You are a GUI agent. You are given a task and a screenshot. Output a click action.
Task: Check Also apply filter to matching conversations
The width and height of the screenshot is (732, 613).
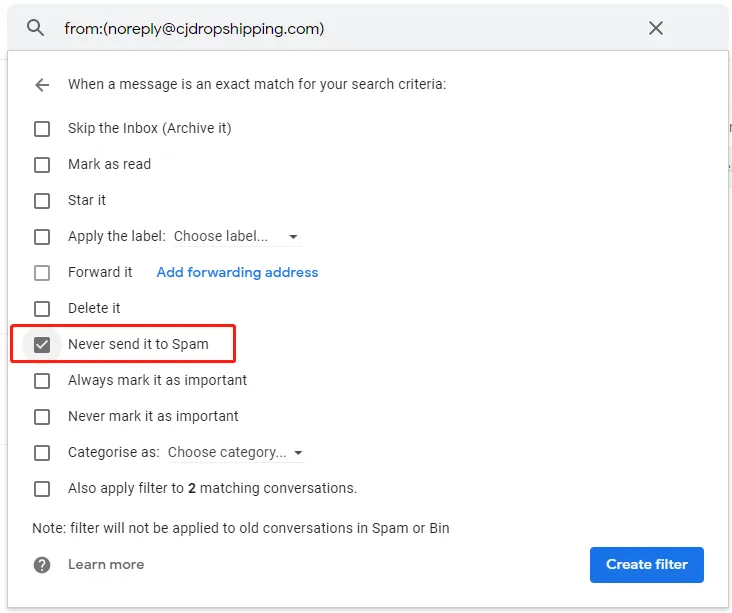point(42,489)
